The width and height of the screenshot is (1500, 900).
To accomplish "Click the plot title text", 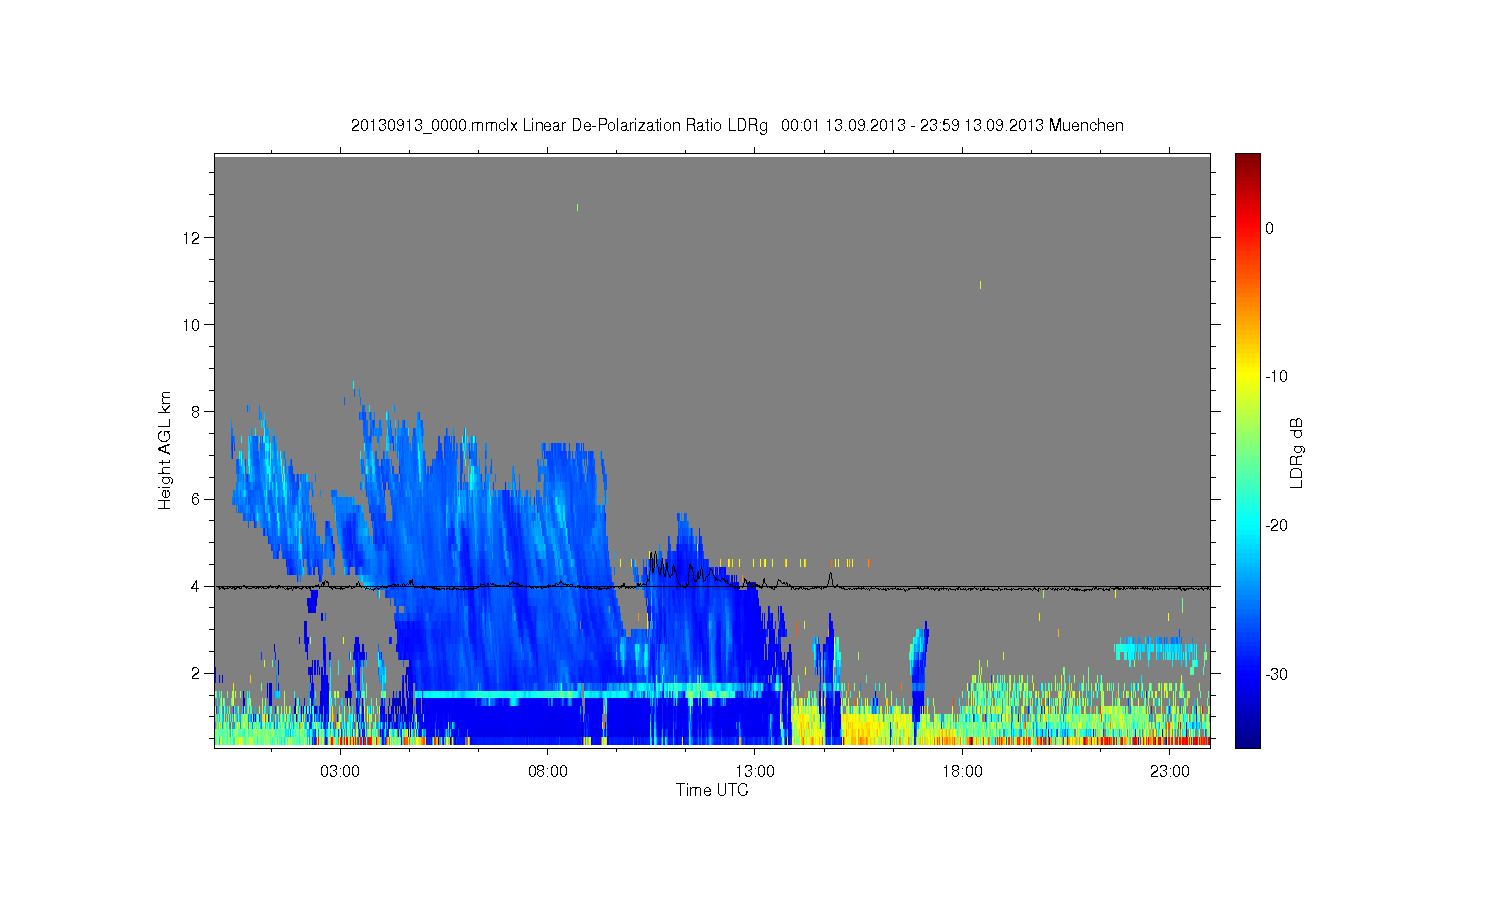I will tap(737, 126).
